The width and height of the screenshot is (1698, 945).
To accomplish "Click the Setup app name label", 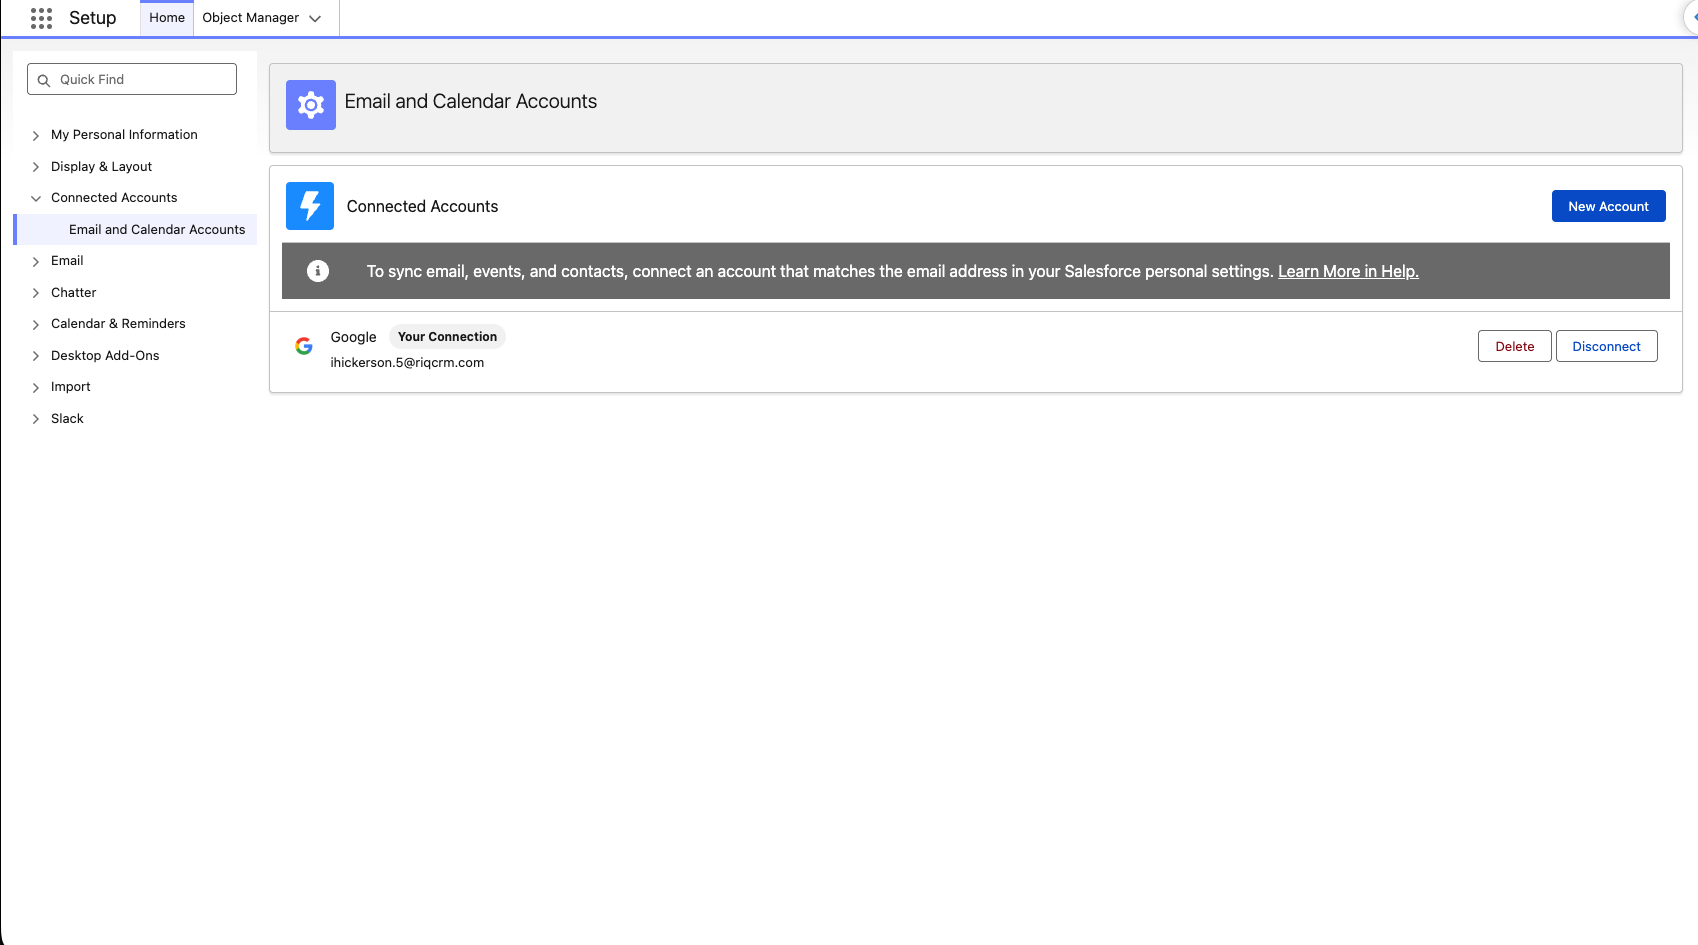I will click(x=92, y=18).
